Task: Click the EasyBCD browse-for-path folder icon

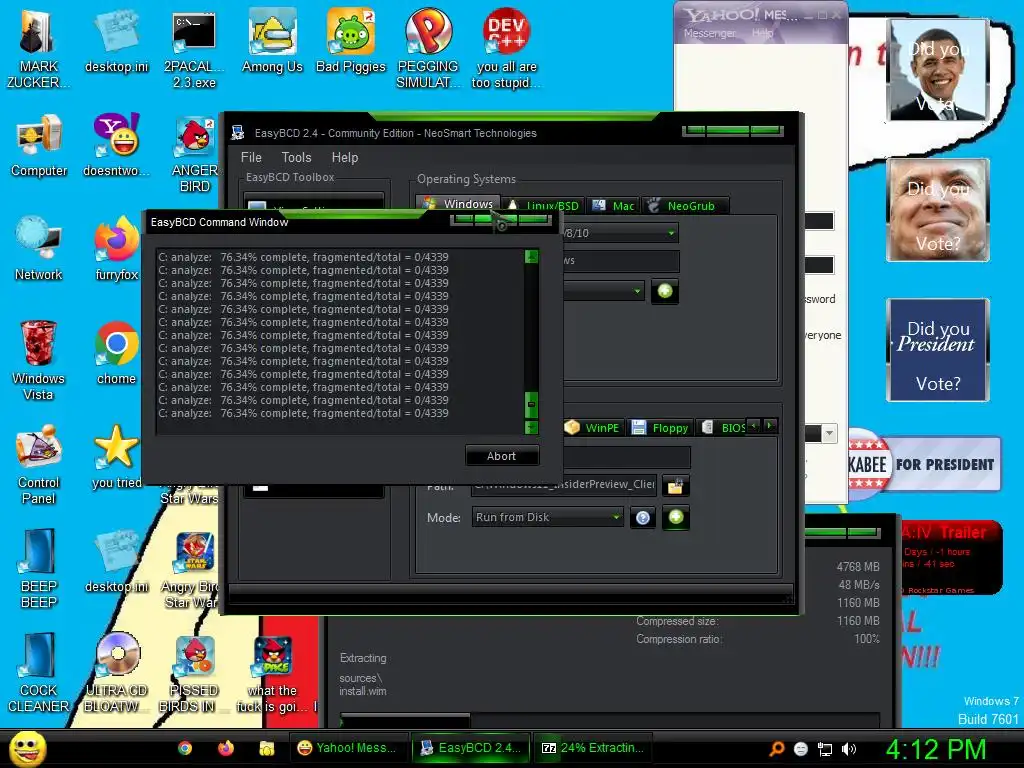Action: pyautogui.click(x=676, y=485)
